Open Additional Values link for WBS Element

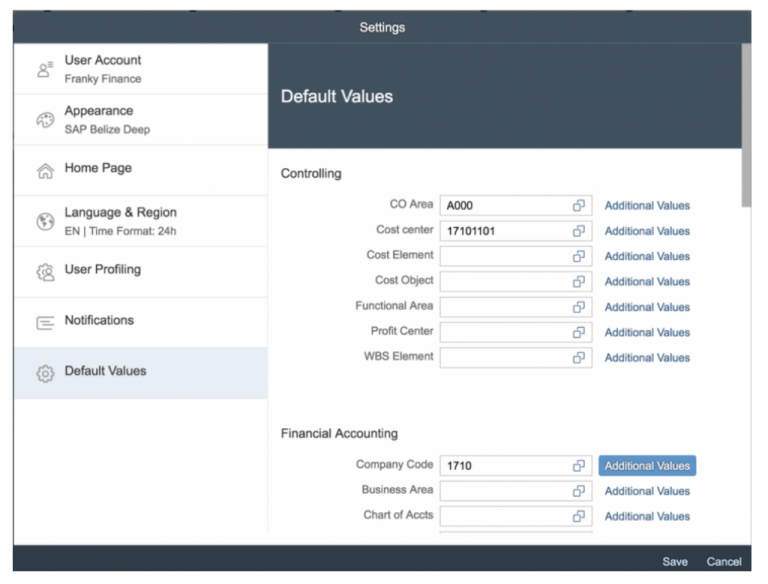pos(647,357)
